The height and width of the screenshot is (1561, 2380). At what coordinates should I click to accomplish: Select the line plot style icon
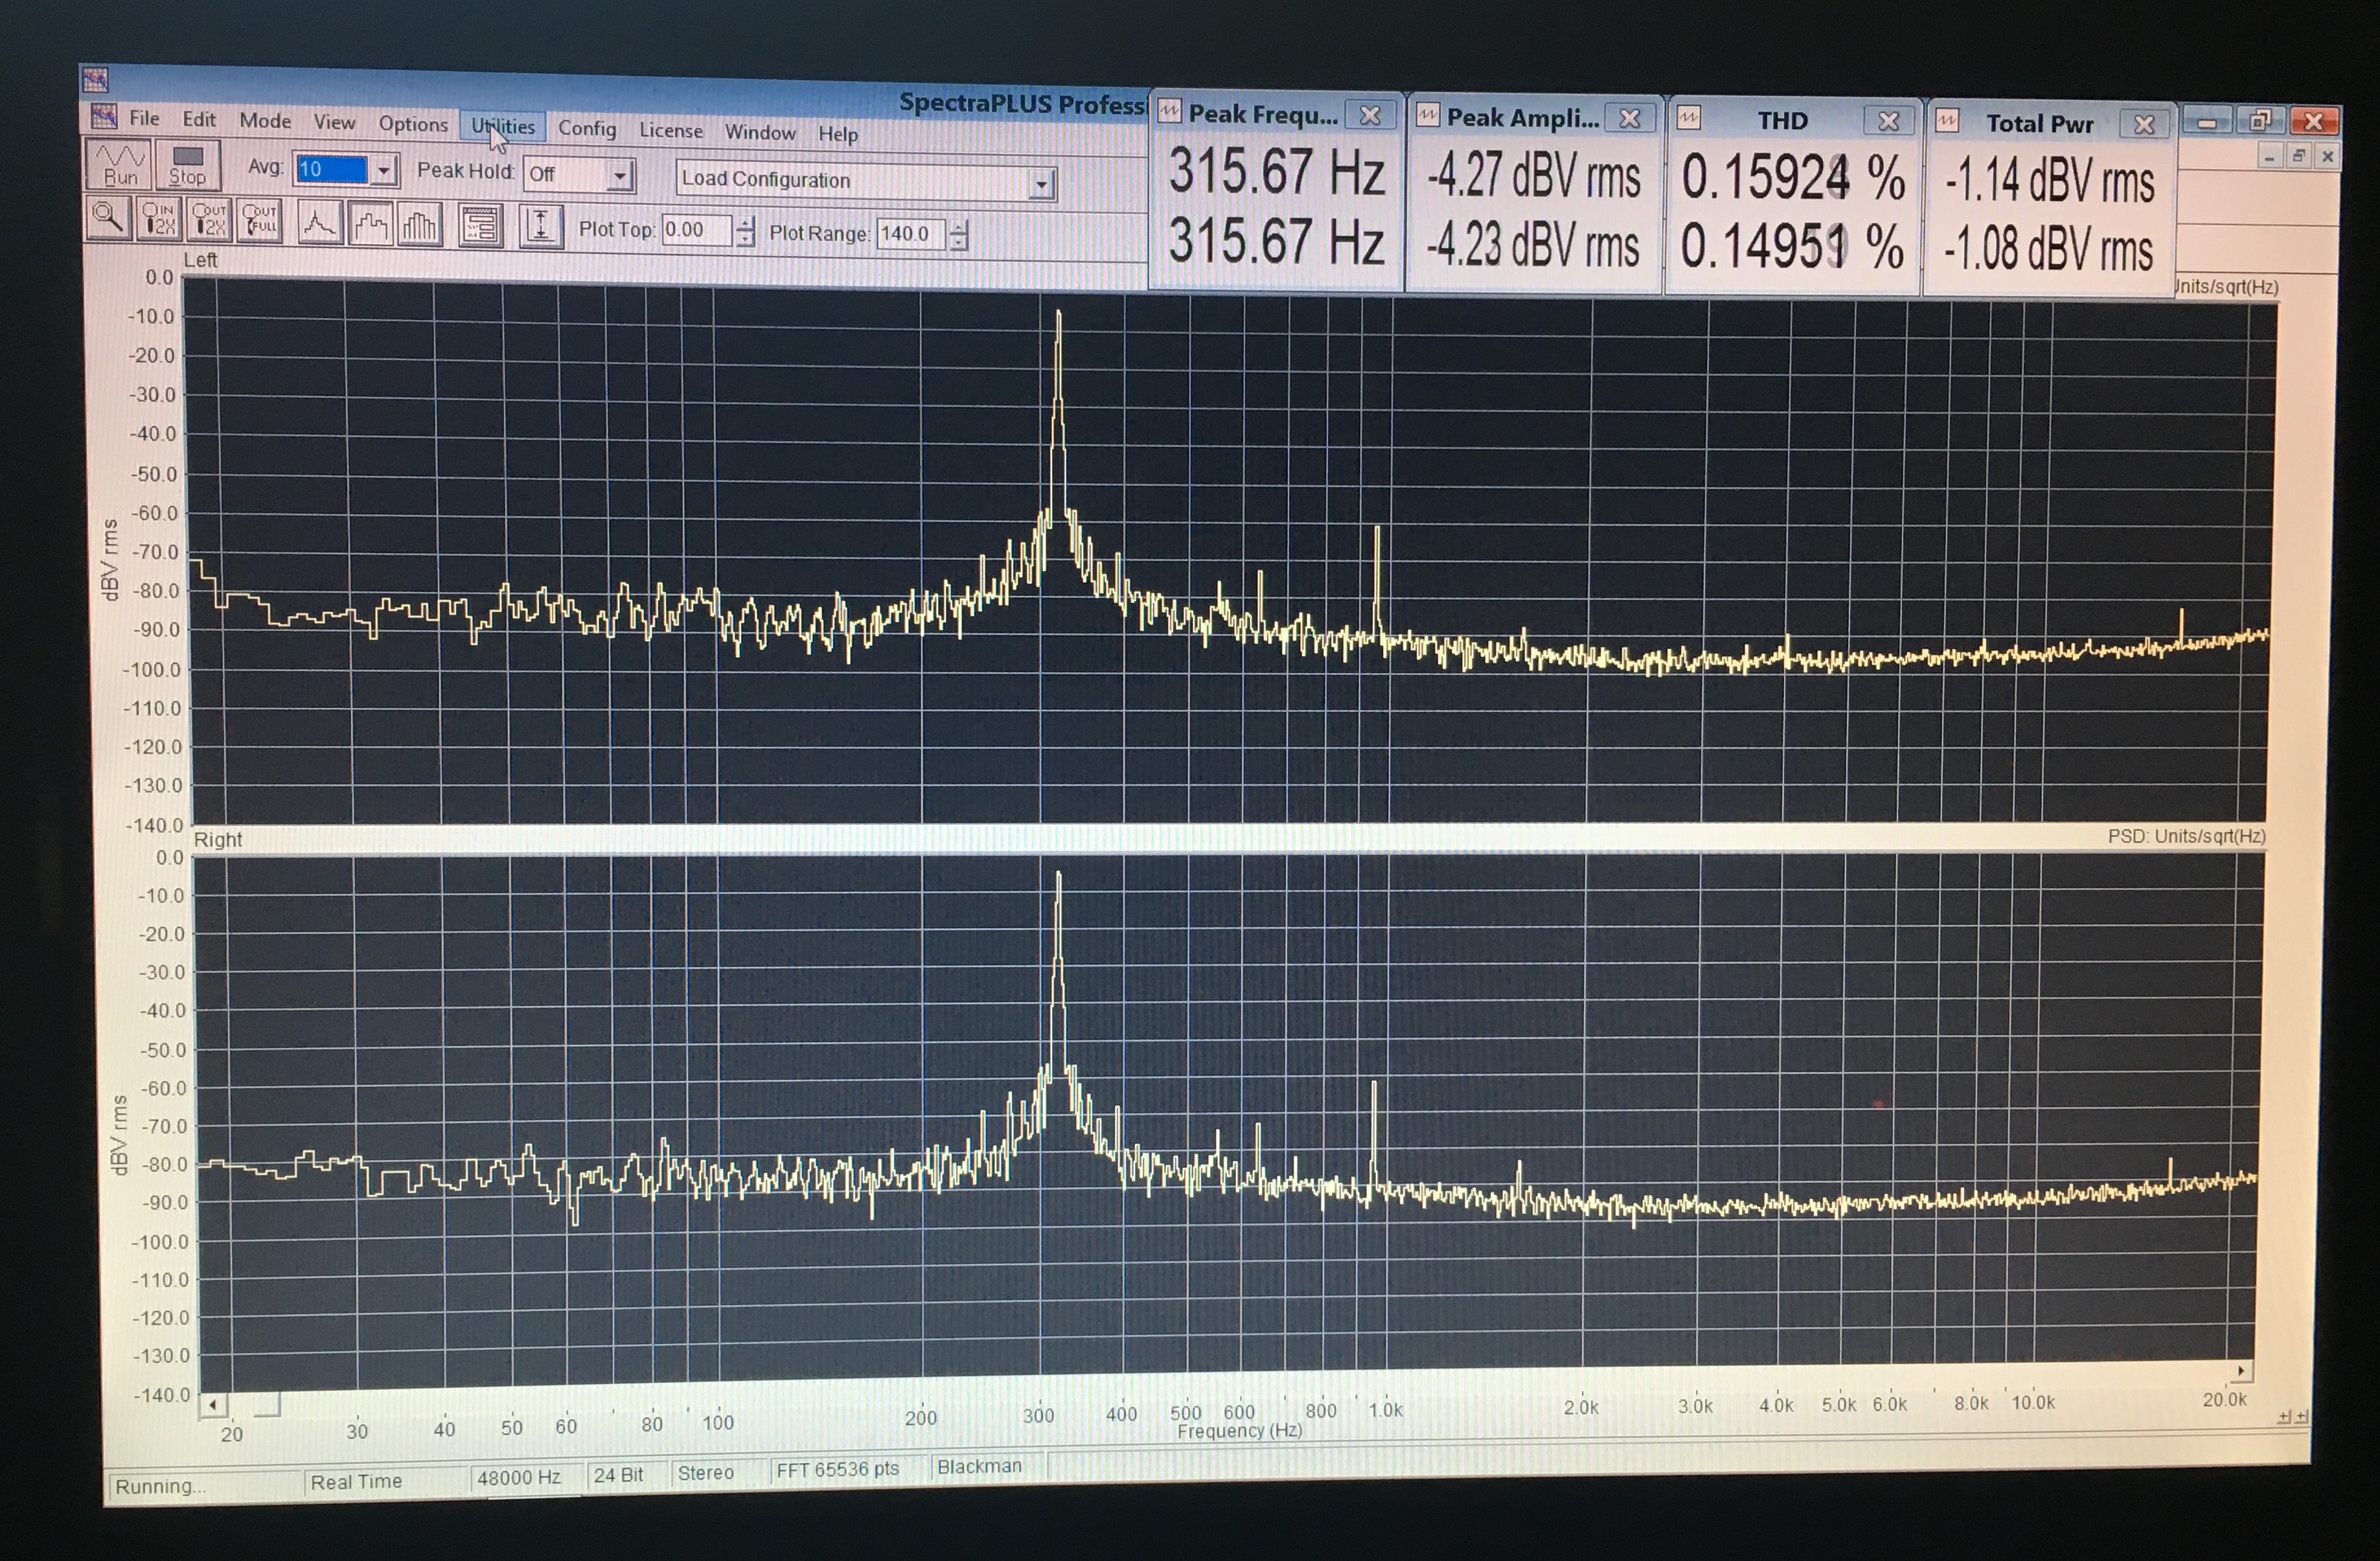click(x=320, y=223)
